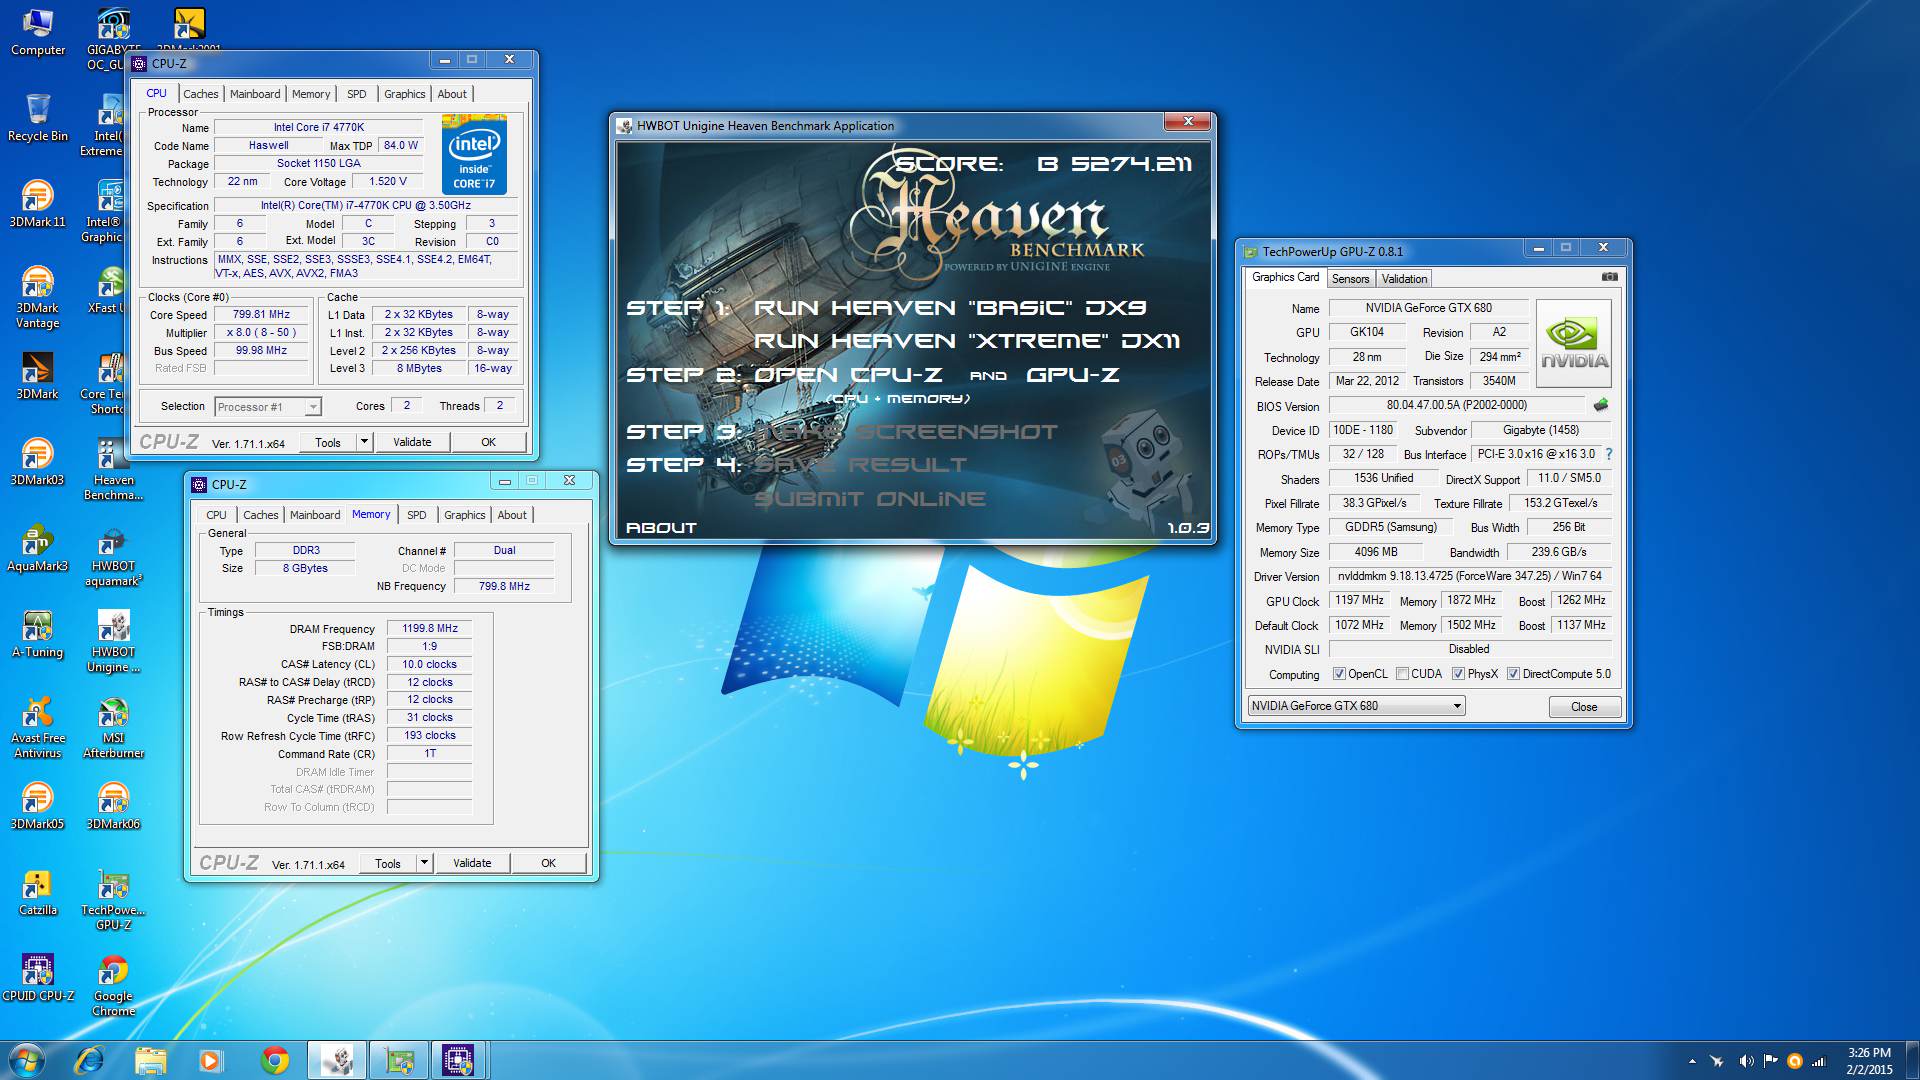
Task: Open the Catzilla desktop icon
Action: tap(38, 892)
